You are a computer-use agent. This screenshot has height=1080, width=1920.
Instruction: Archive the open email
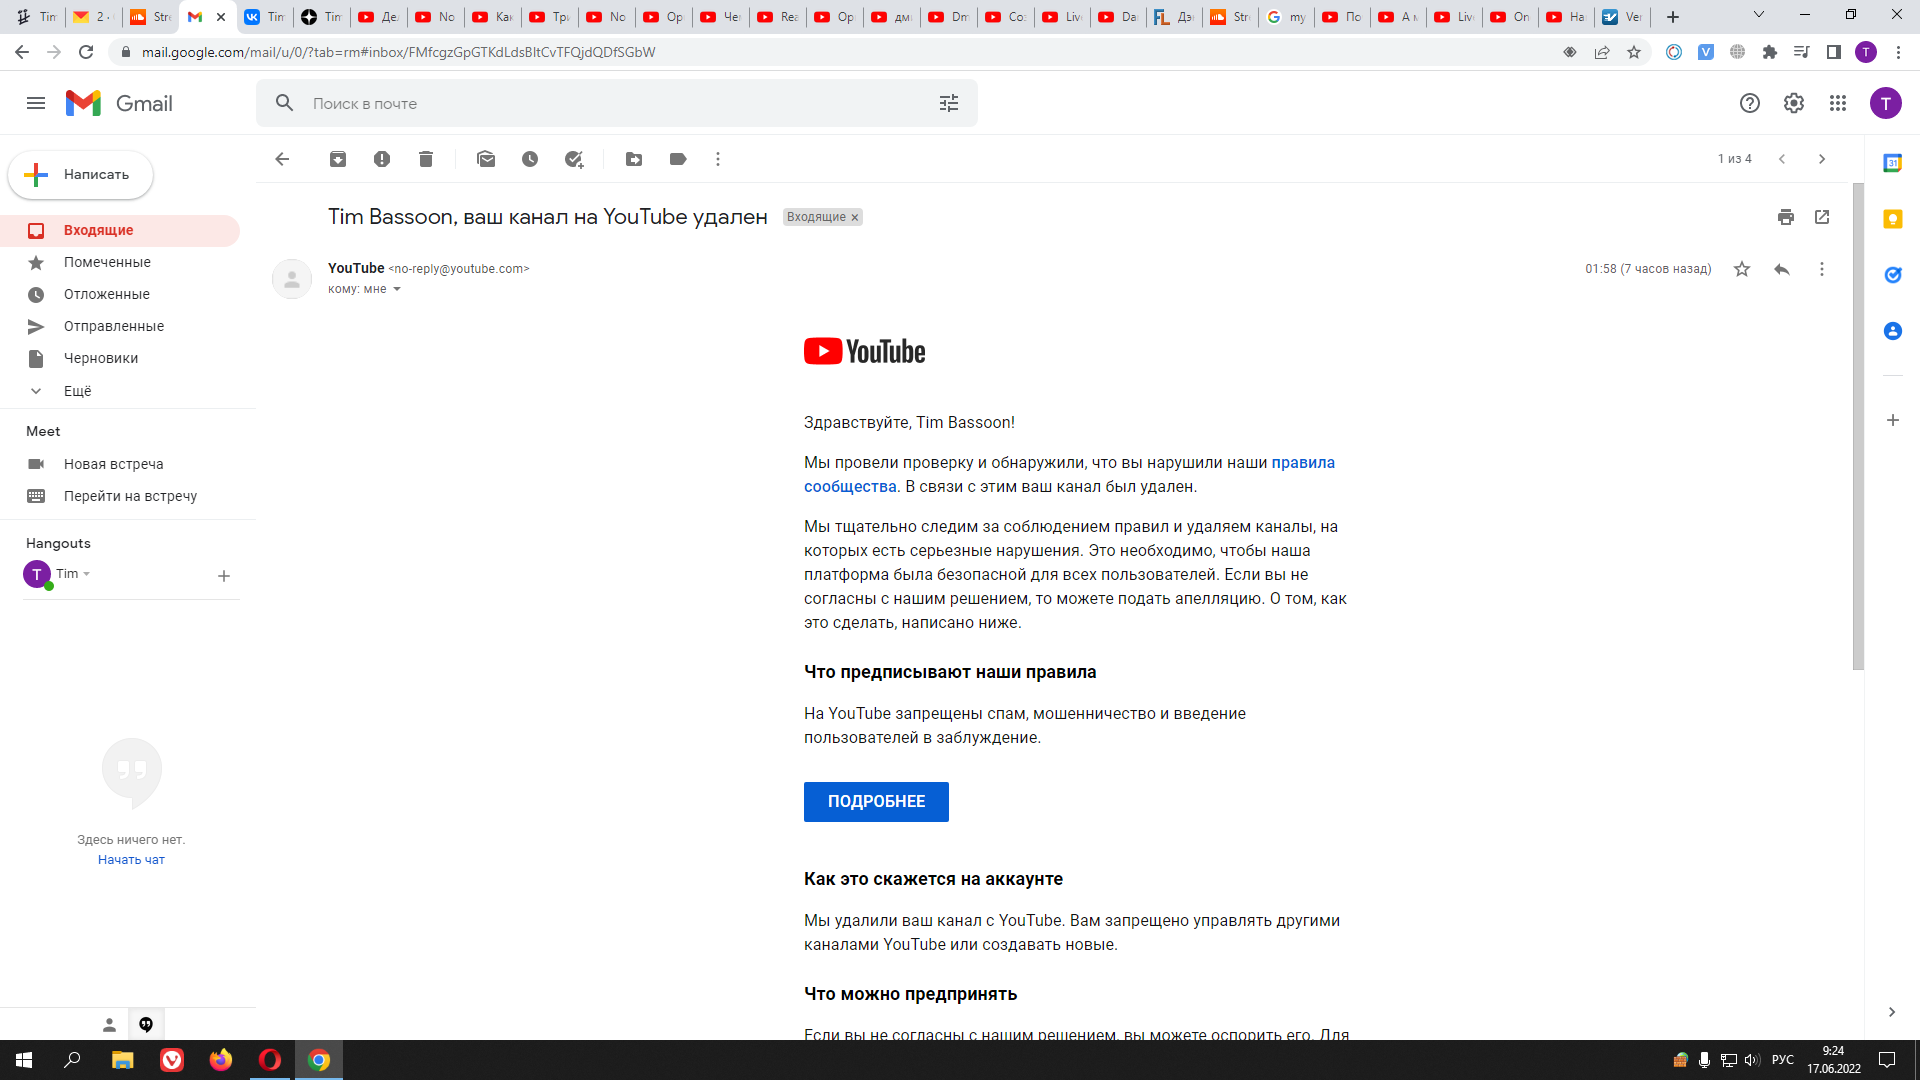tap(338, 159)
